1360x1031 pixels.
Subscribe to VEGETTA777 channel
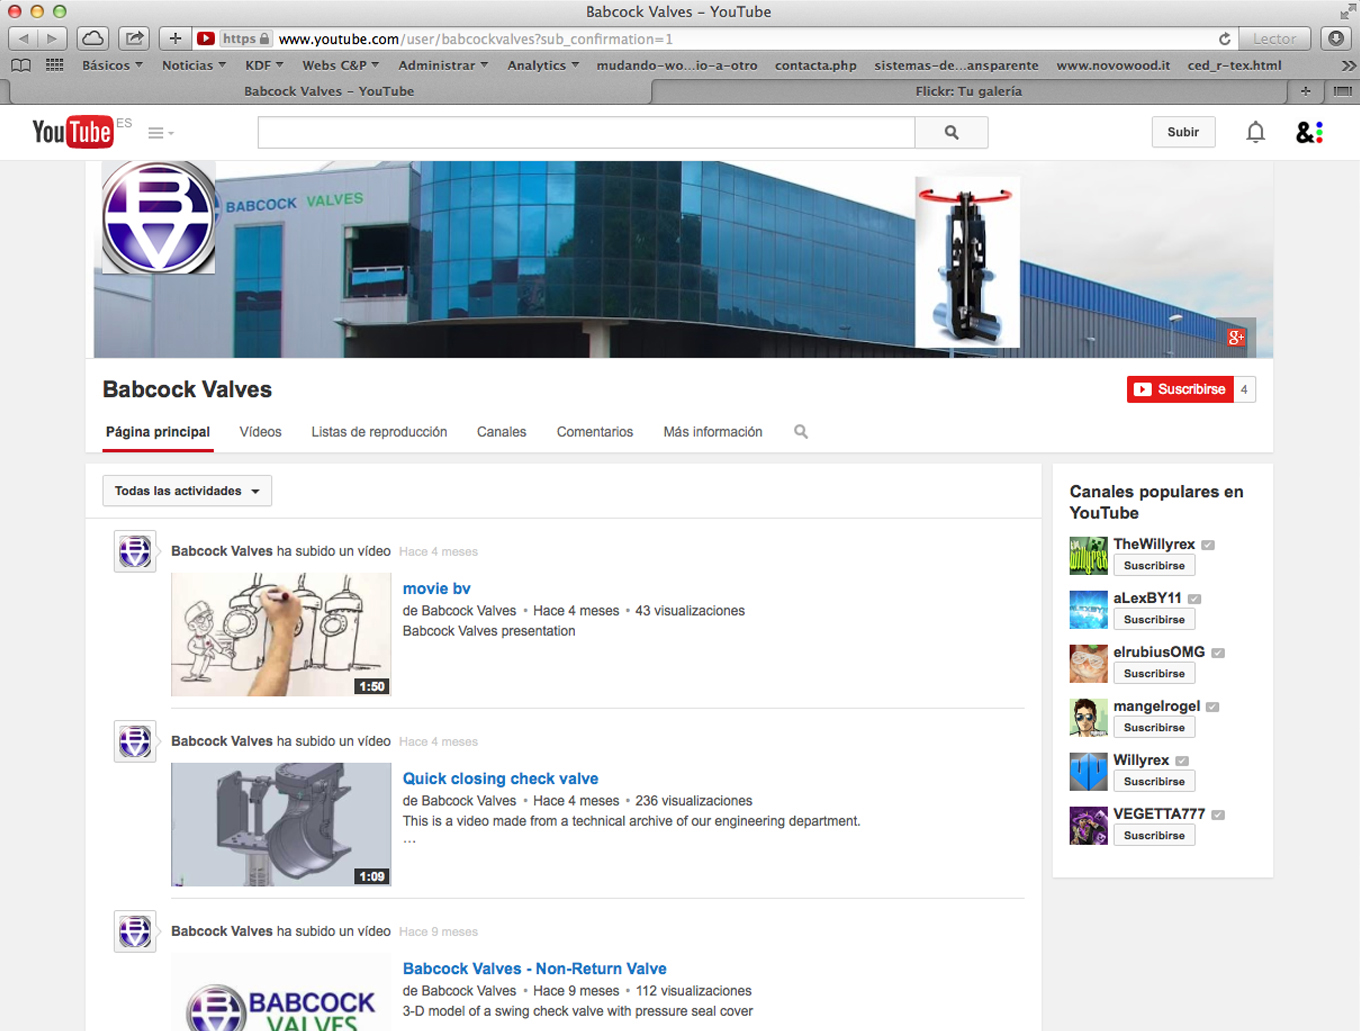tap(1154, 836)
